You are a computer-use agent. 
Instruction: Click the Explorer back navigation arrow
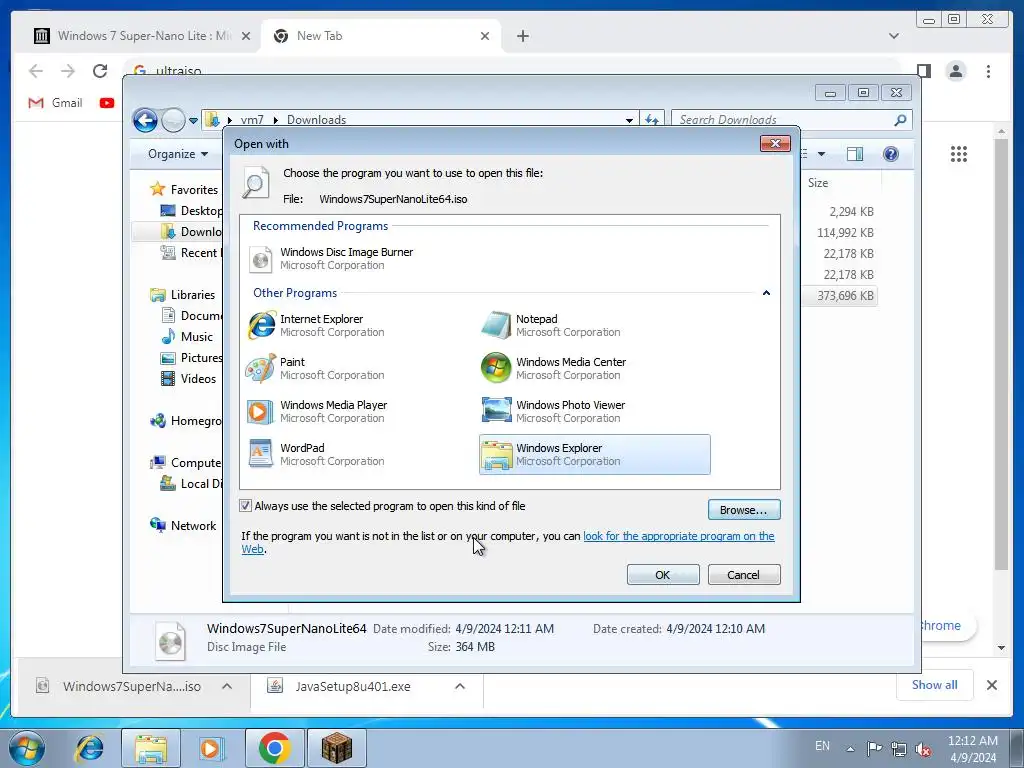(x=145, y=120)
